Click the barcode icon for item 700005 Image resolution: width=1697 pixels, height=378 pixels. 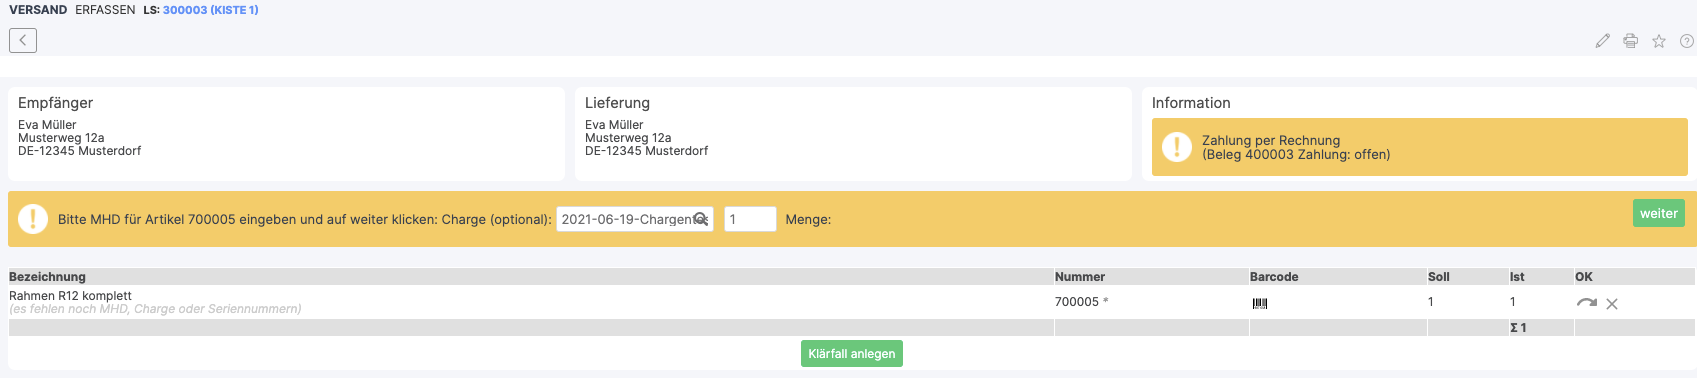(1260, 303)
